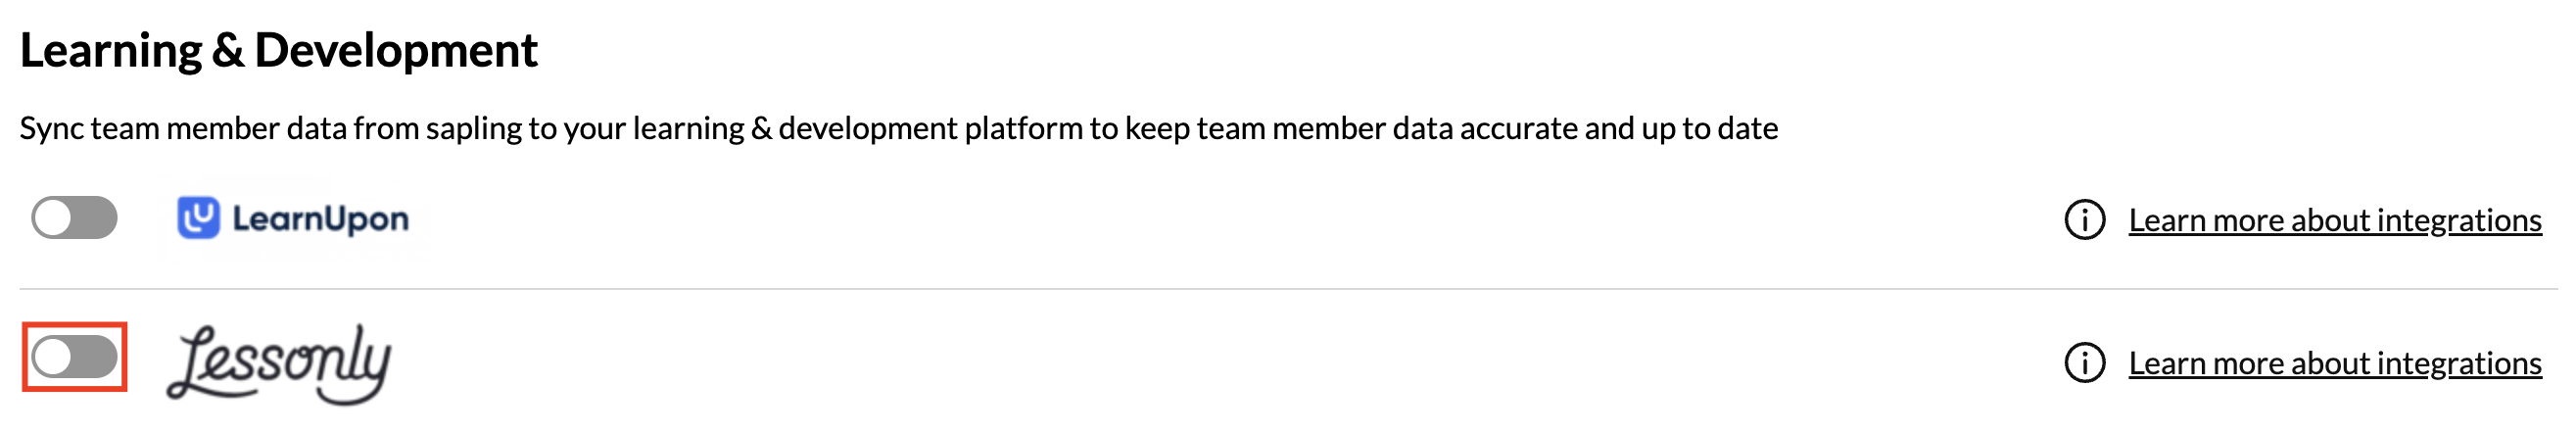Click the Lessonly cursive logo

click(x=279, y=362)
